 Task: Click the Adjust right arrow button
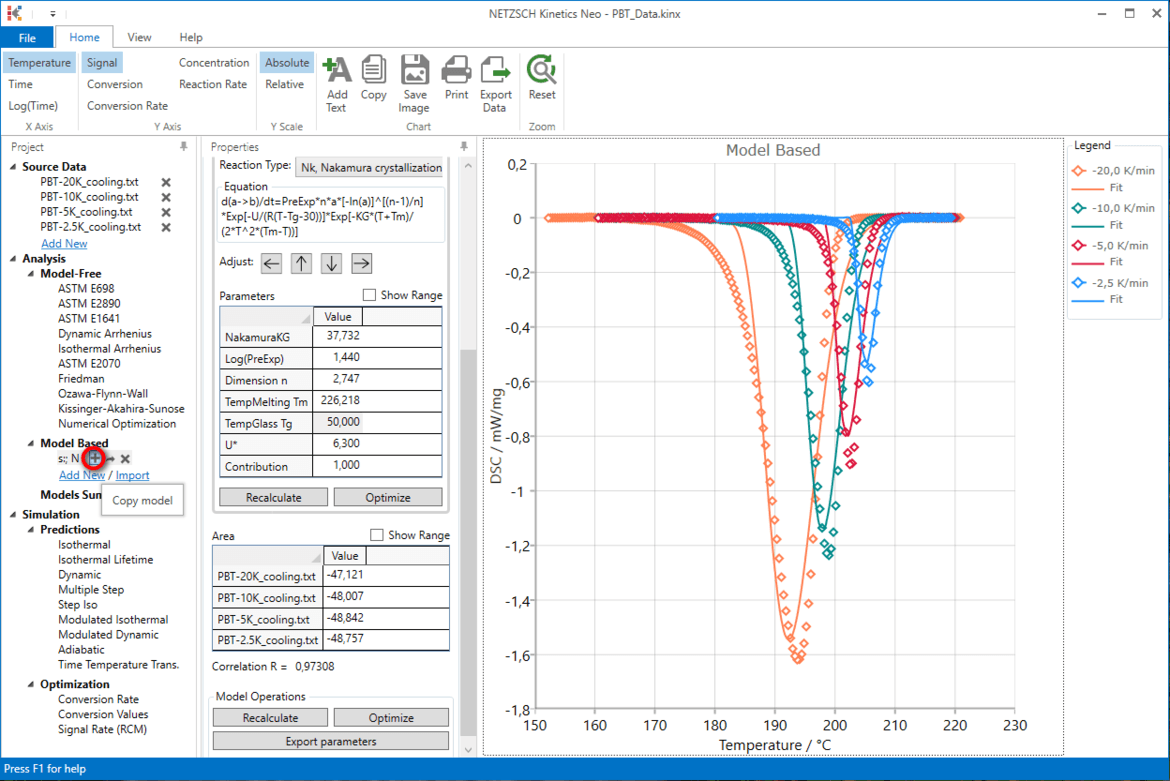pos(361,263)
